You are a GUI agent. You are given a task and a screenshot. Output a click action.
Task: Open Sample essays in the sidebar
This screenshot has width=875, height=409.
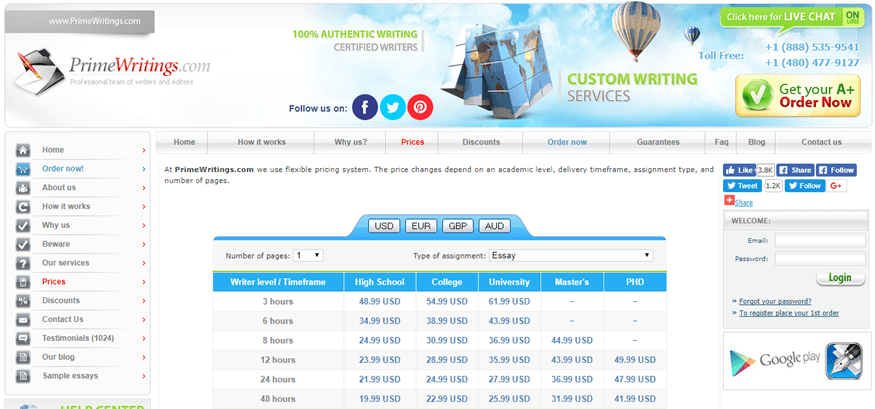(70, 376)
